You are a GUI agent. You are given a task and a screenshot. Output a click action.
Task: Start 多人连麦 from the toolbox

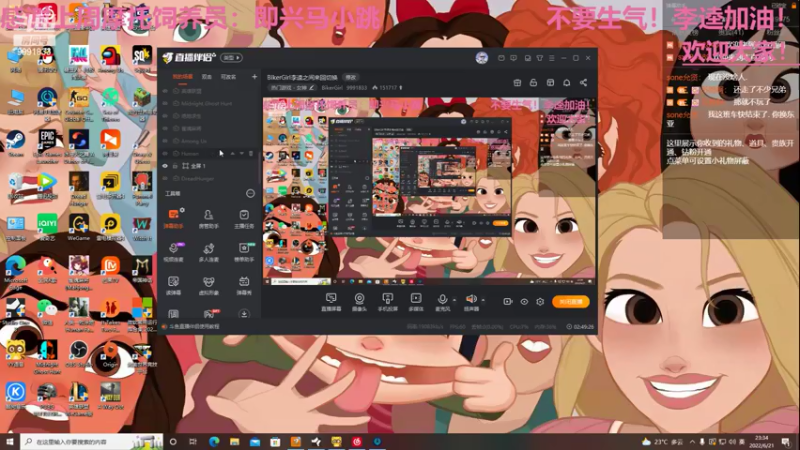click(208, 252)
